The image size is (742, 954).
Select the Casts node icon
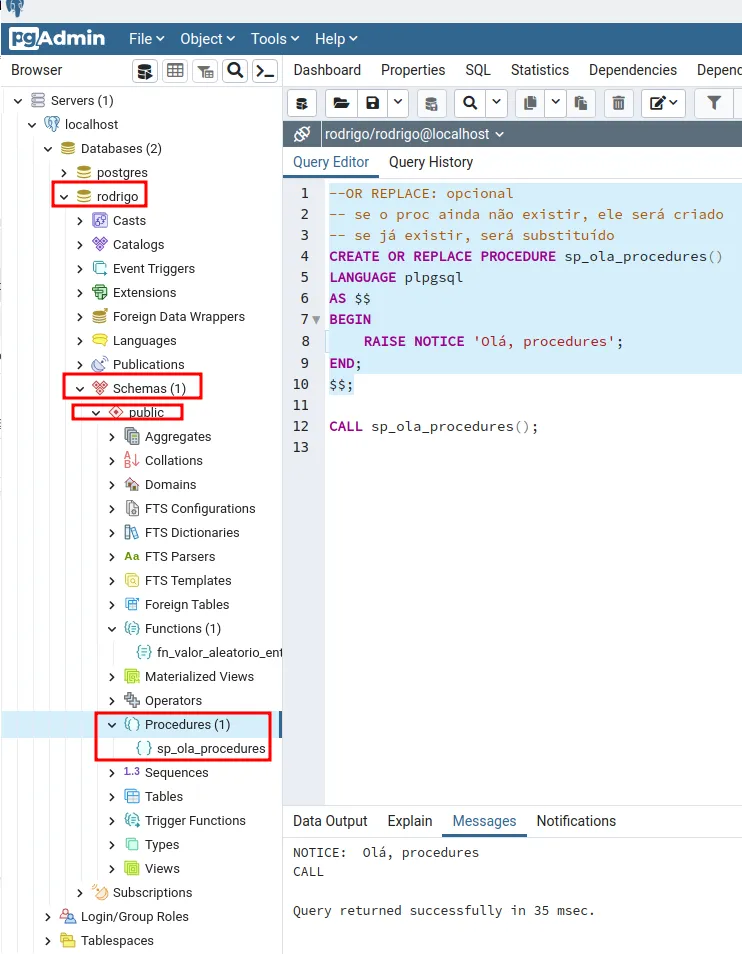pyautogui.click(x=100, y=220)
